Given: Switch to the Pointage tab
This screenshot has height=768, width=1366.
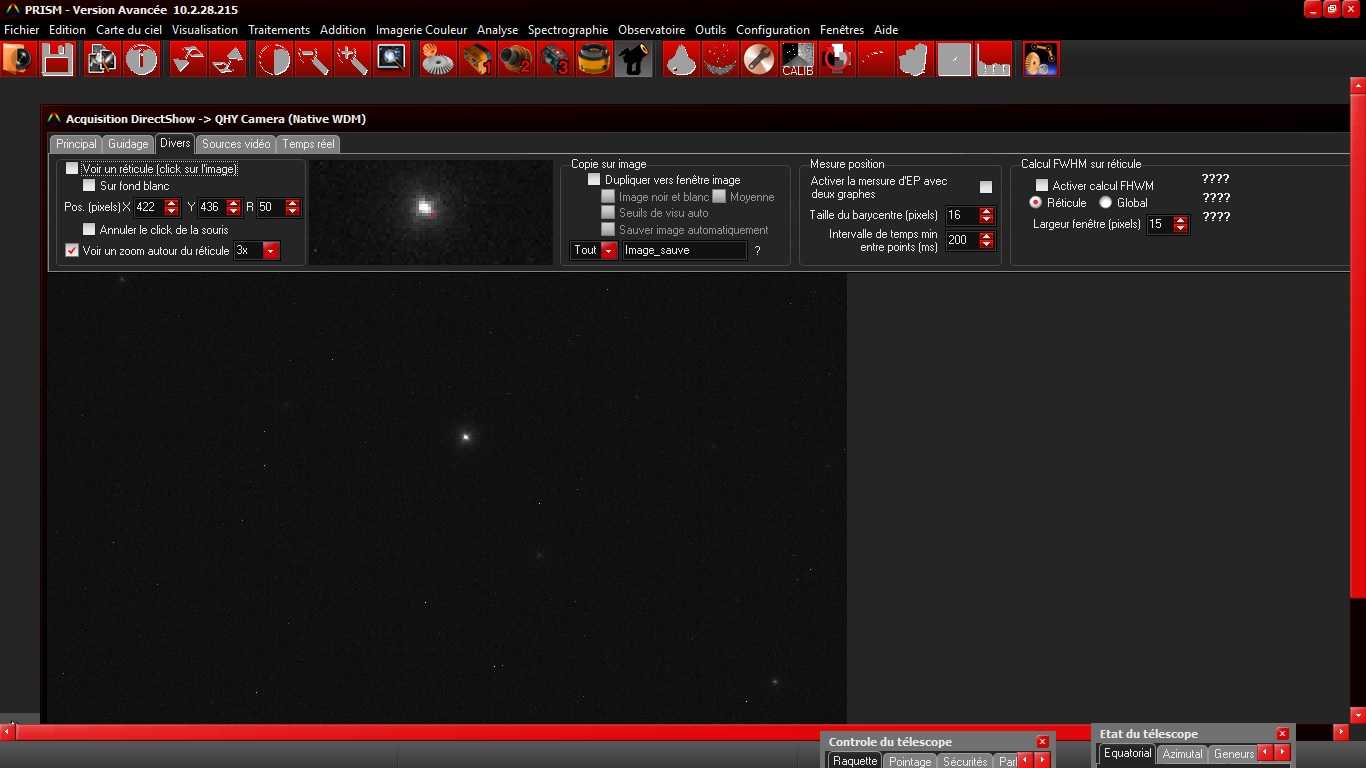Looking at the screenshot, I should coord(910,762).
